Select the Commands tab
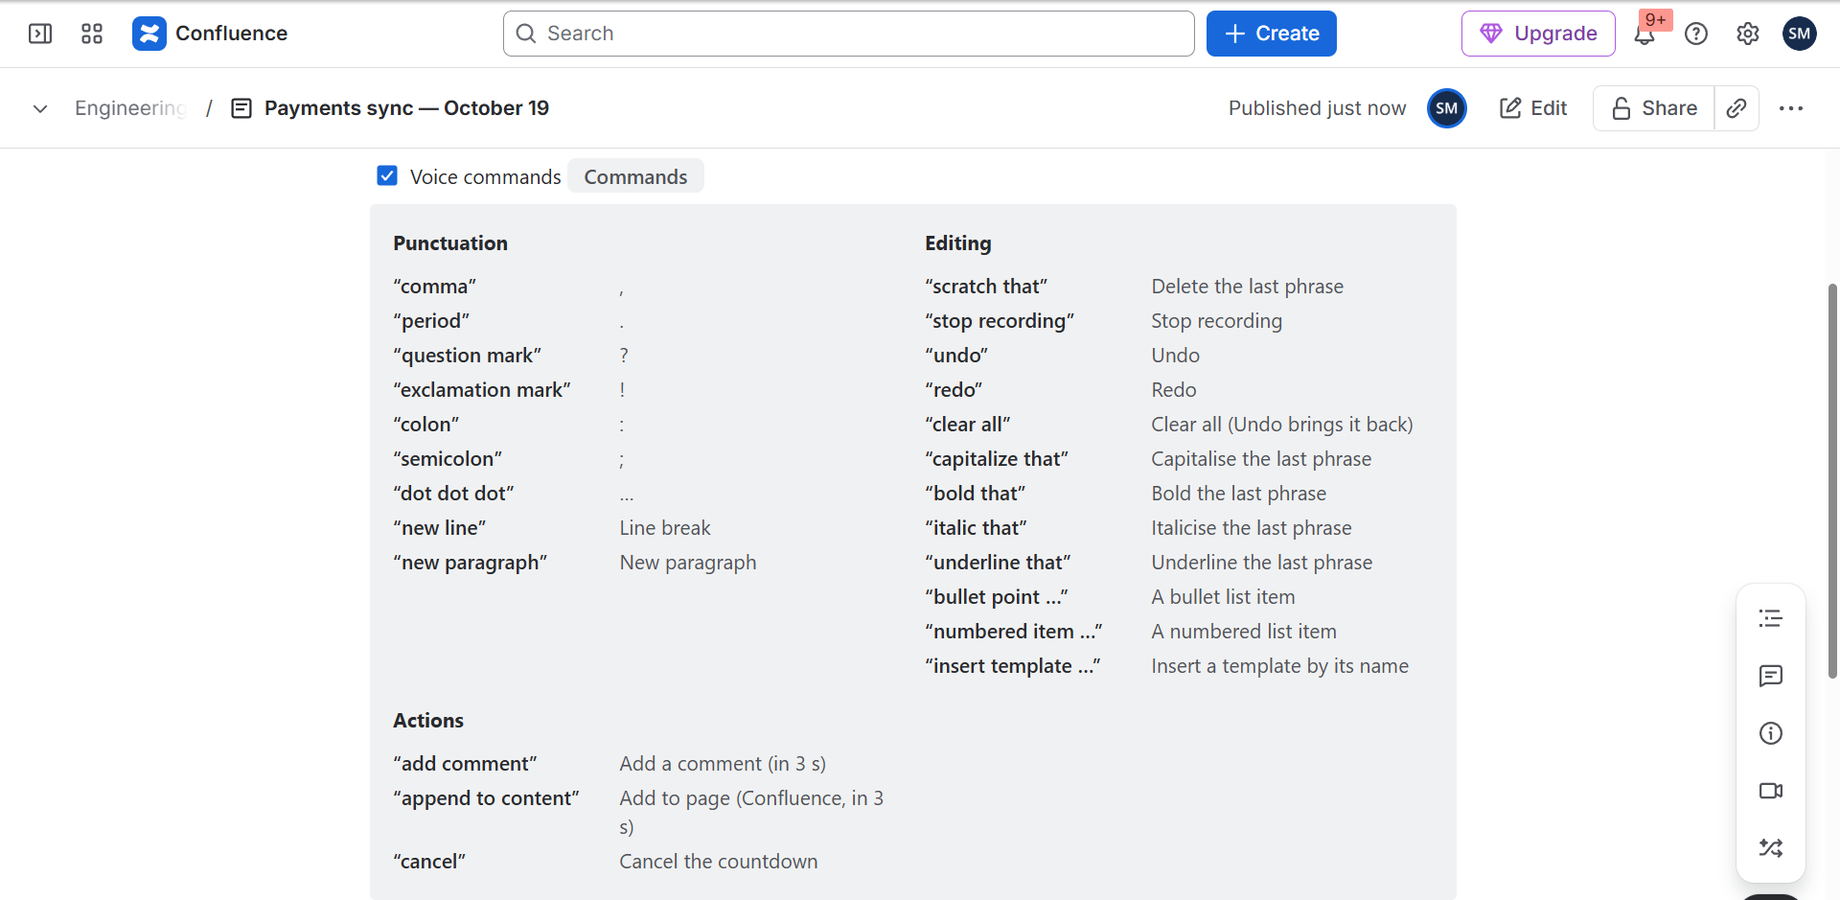This screenshot has width=1840, height=900. [x=635, y=176]
